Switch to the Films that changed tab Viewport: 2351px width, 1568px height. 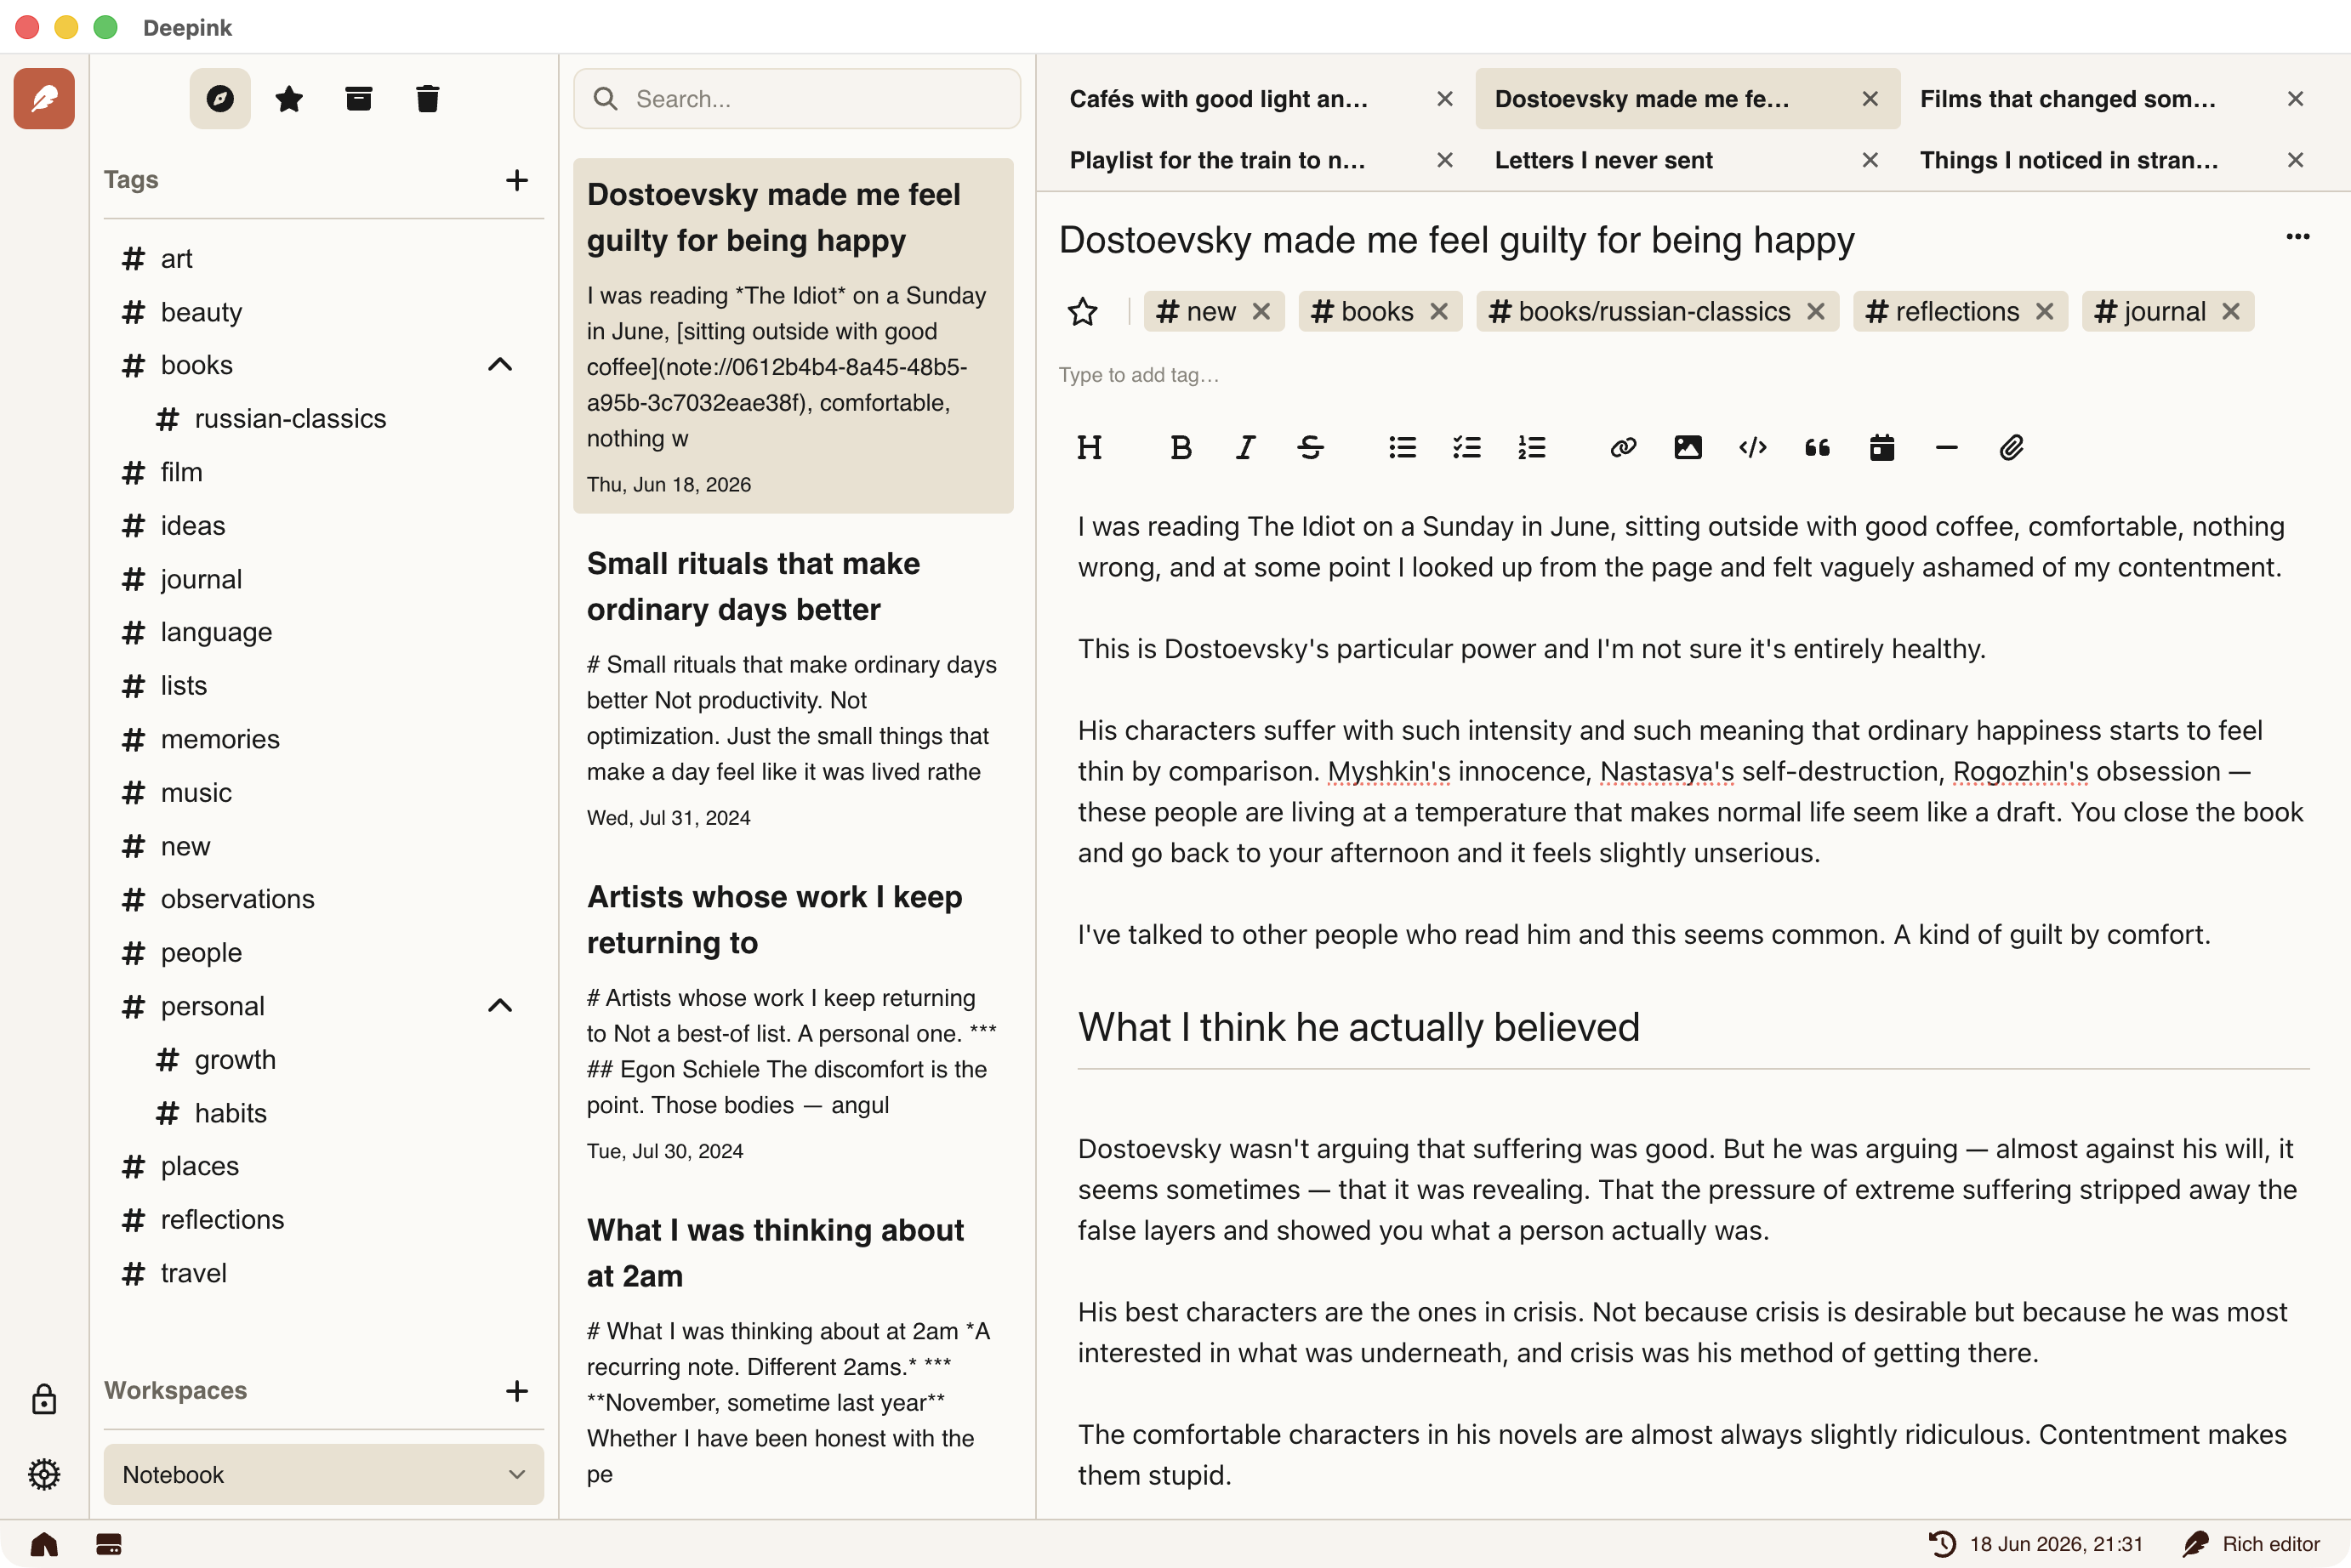pos(2067,99)
